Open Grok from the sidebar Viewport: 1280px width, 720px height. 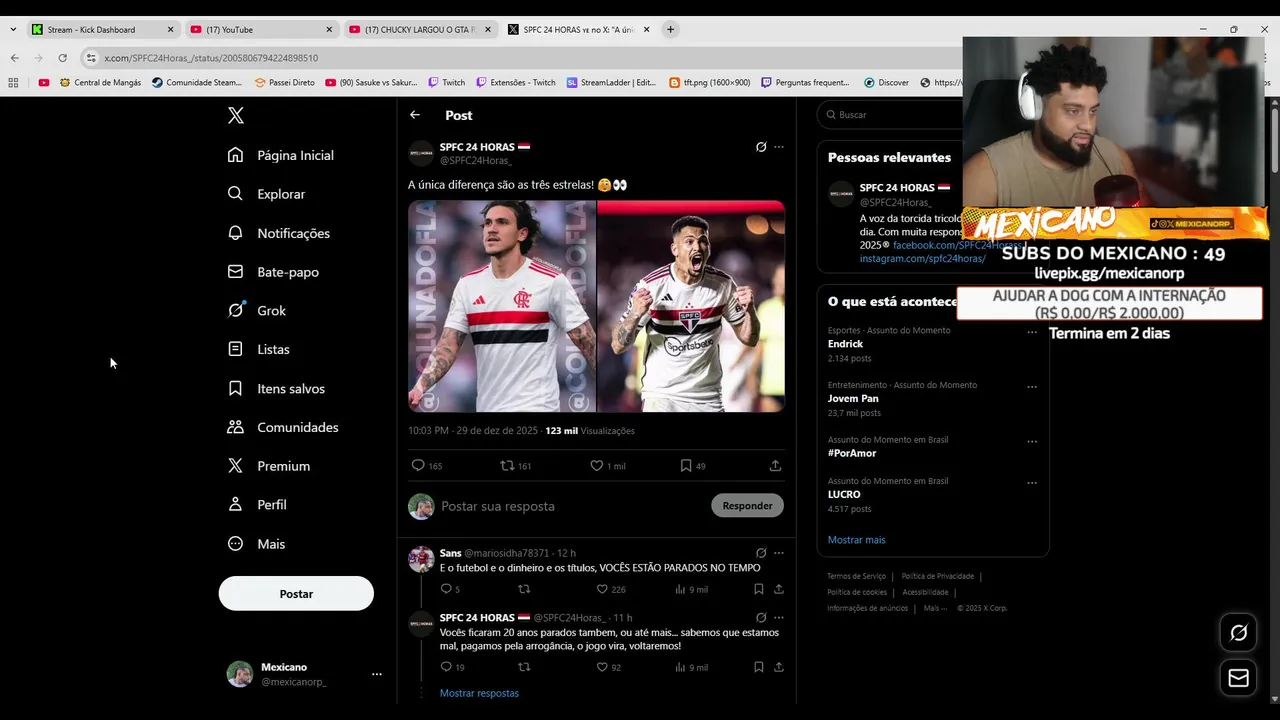[x=257, y=311]
